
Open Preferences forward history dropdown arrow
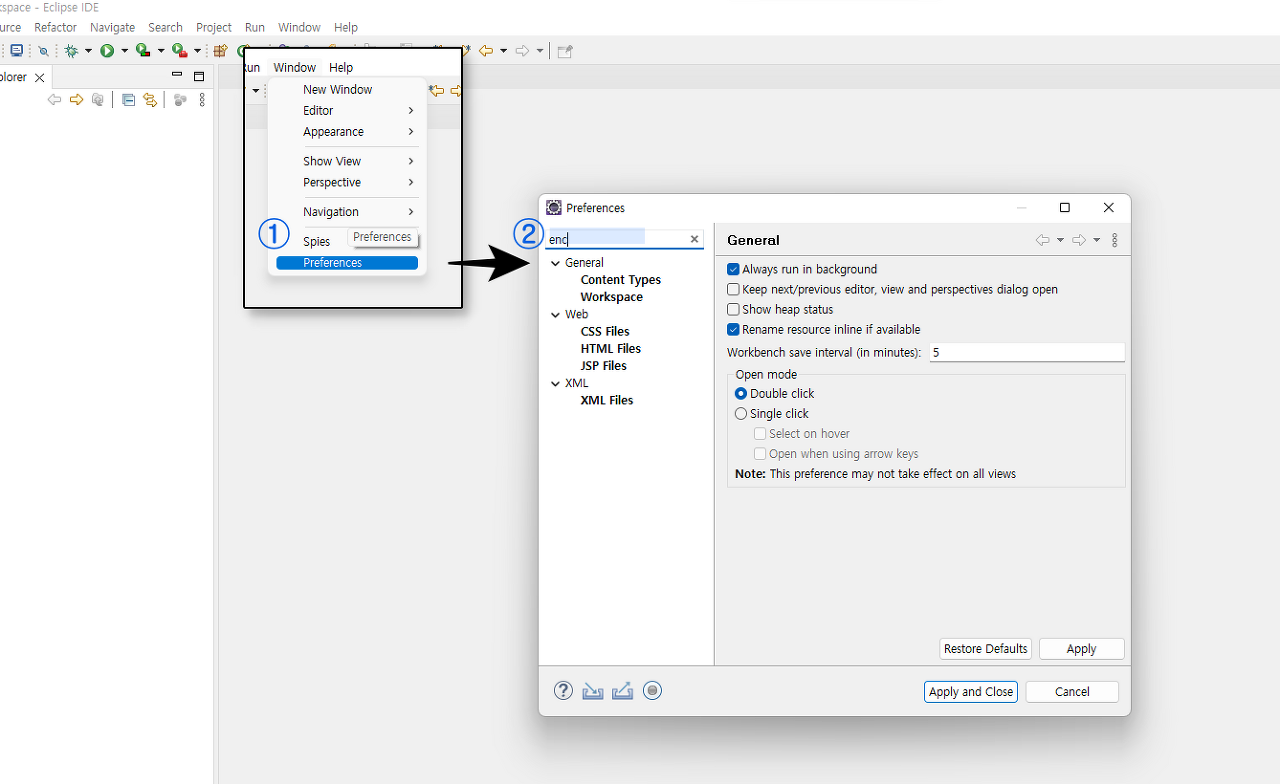(1097, 240)
